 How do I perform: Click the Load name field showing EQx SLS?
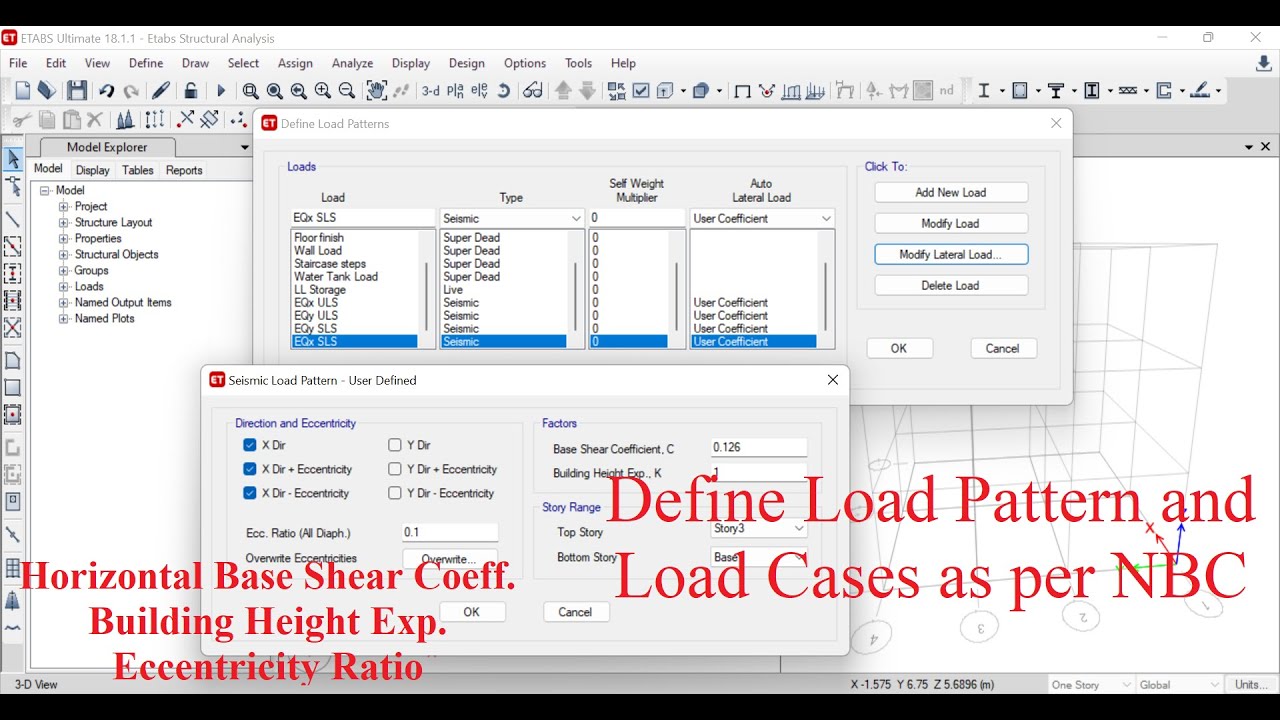pos(363,218)
